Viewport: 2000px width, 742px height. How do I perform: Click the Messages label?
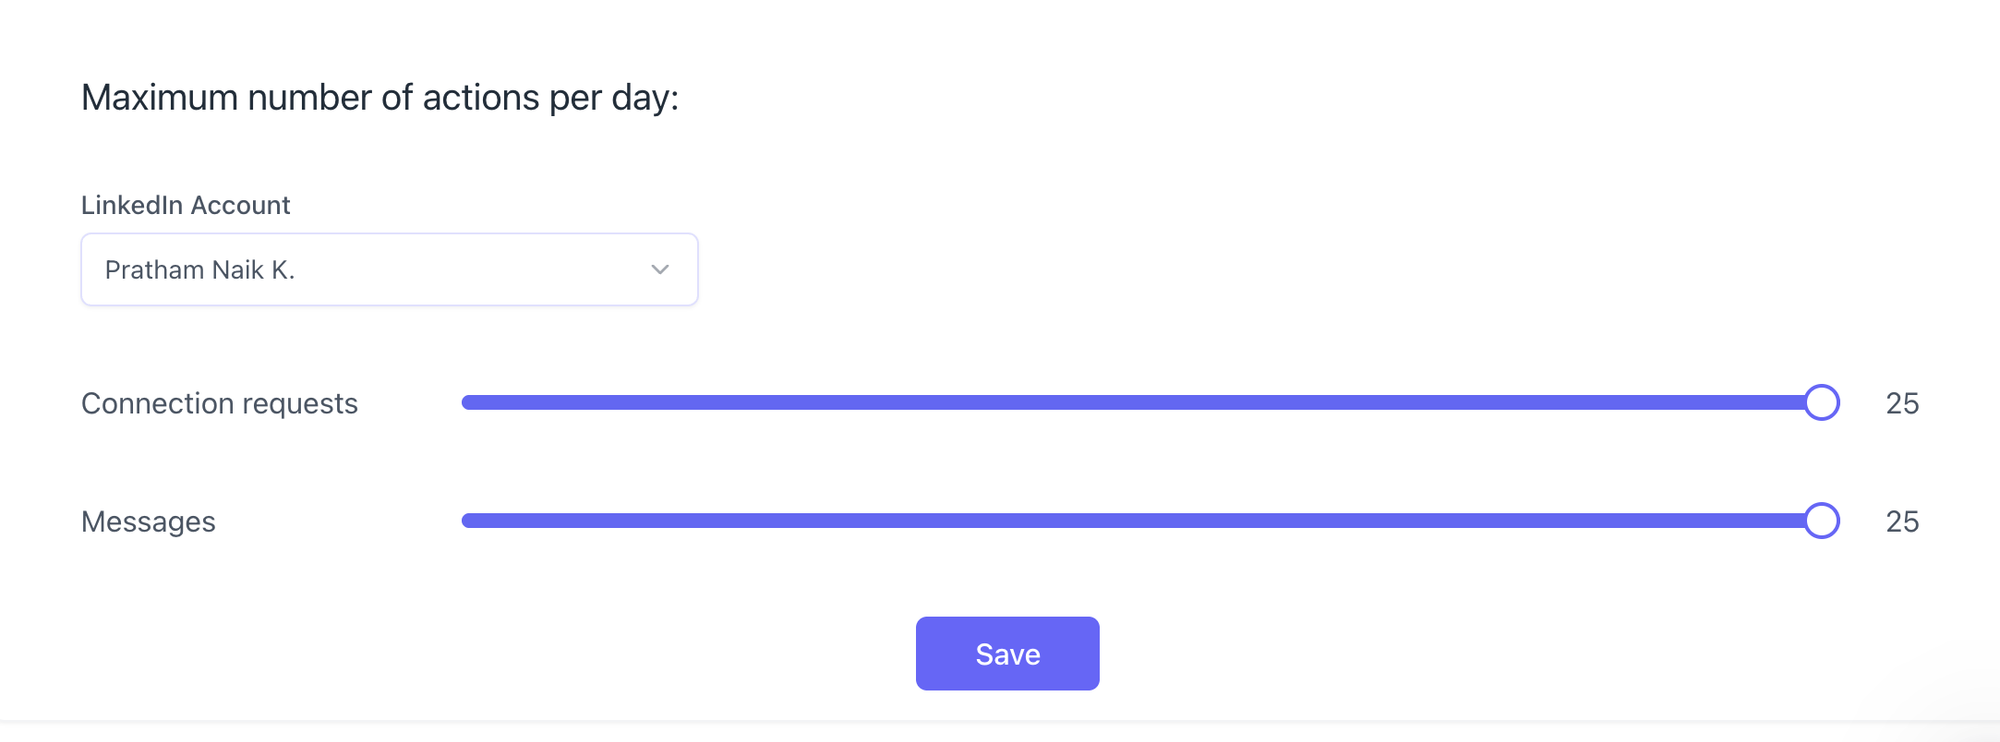[x=148, y=522]
